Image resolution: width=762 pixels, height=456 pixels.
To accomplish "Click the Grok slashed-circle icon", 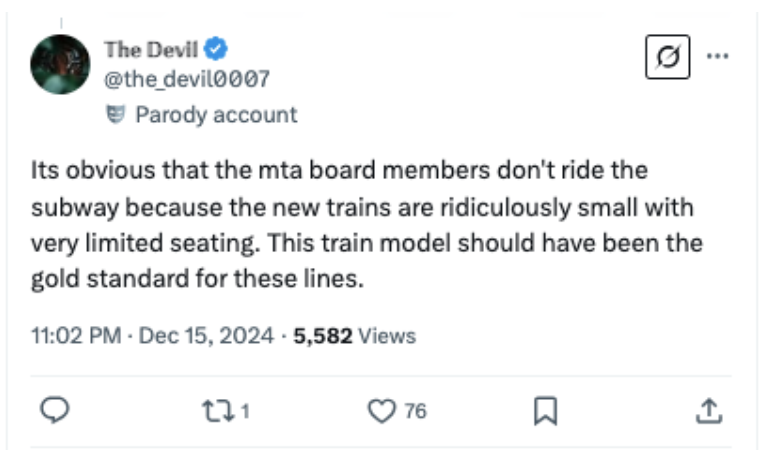I will [668, 57].
